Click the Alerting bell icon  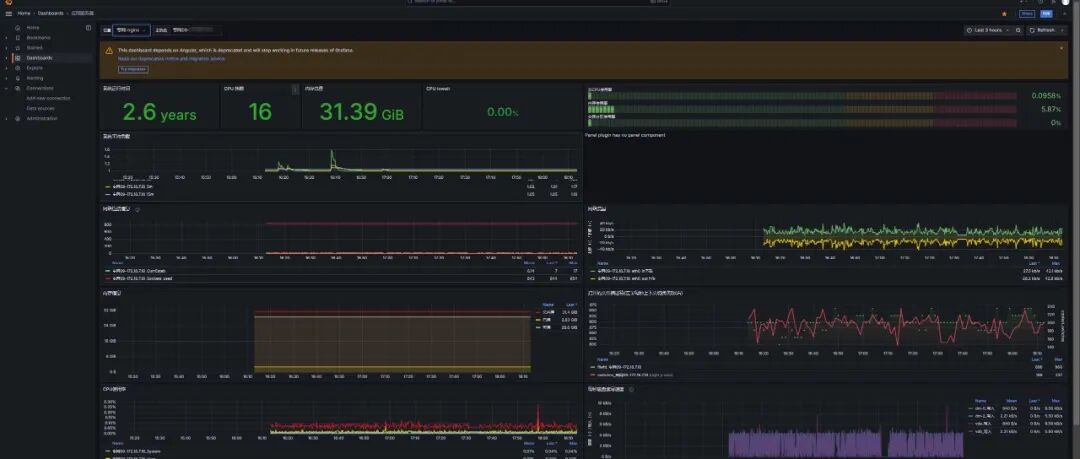tap(18, 78)
